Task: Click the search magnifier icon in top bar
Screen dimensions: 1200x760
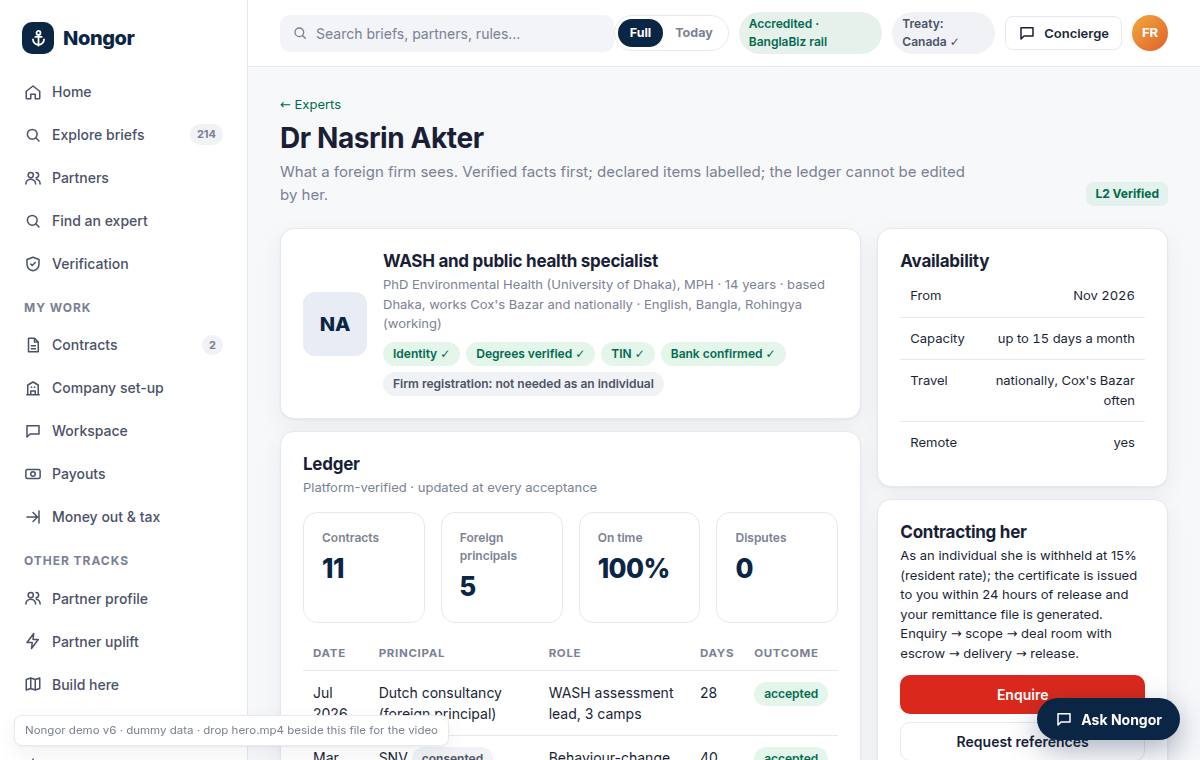Action: point(300,34)
